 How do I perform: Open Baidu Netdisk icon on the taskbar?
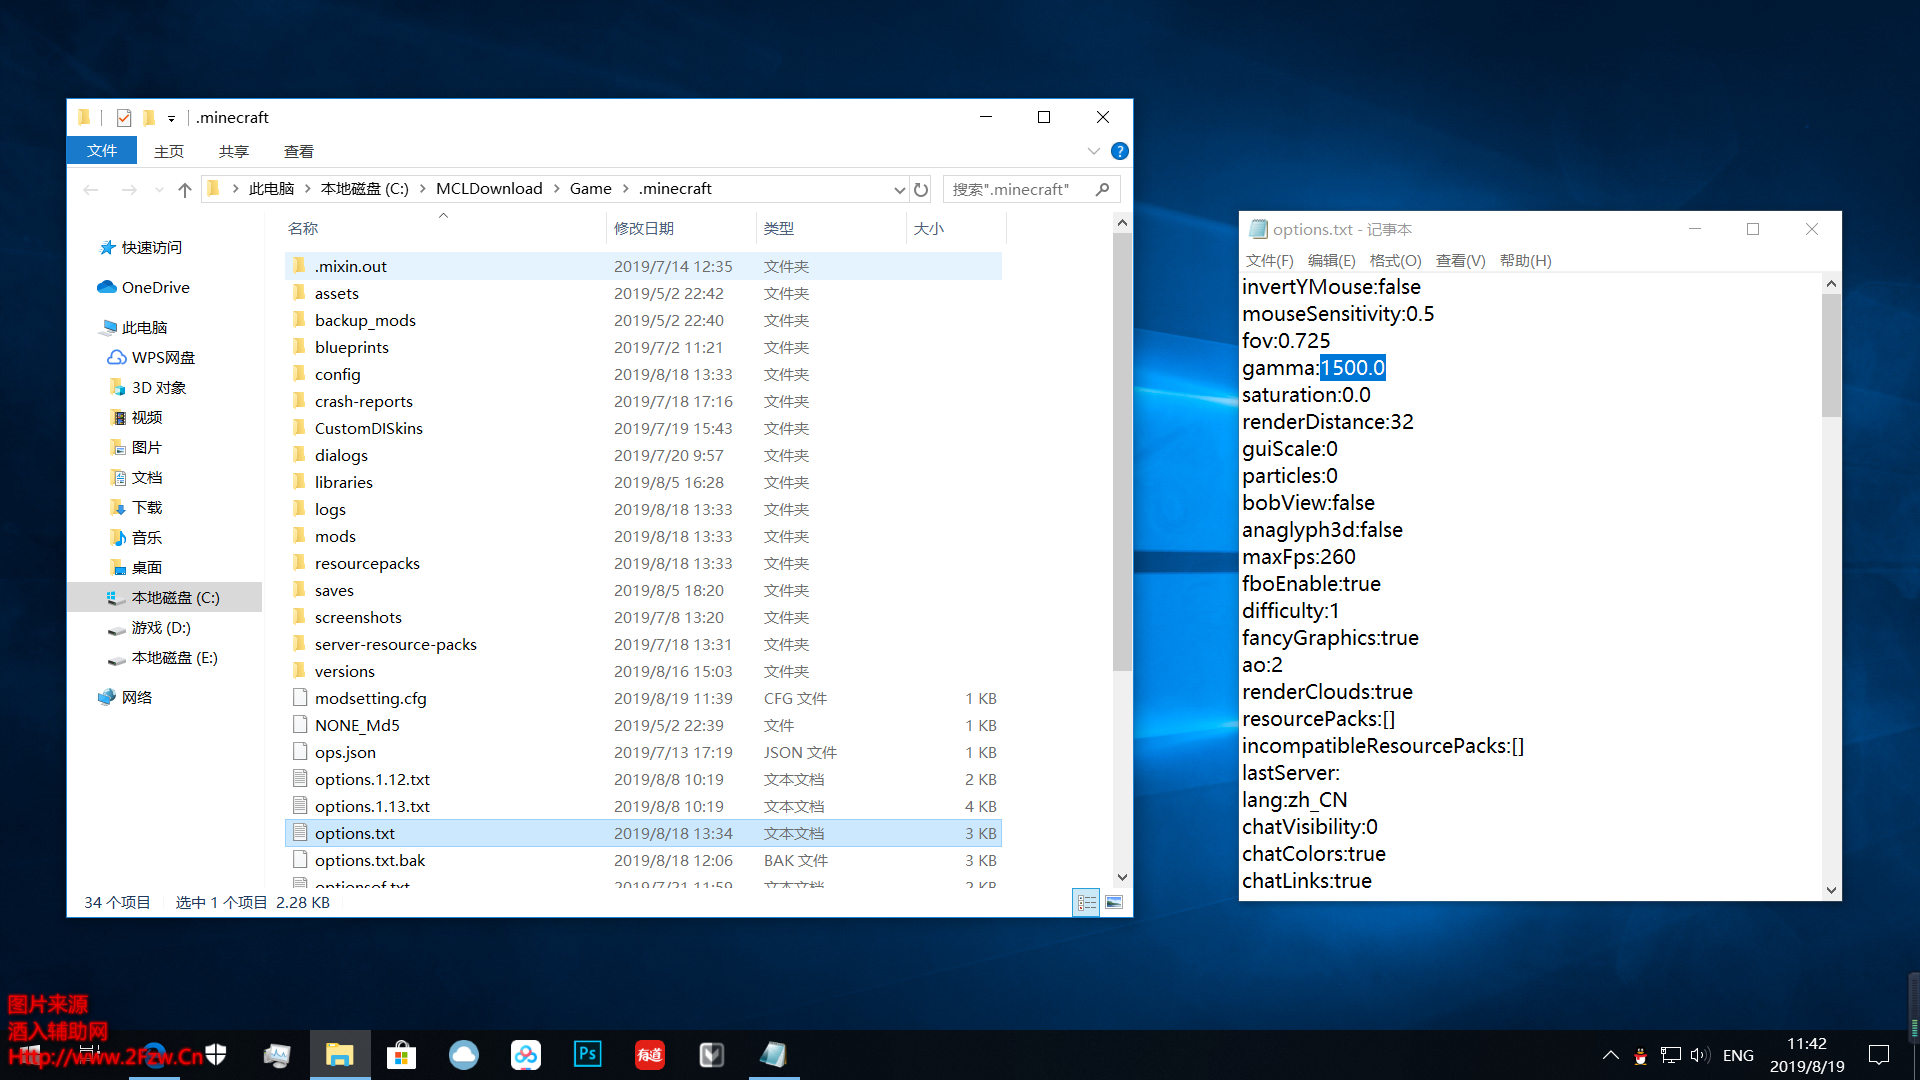(525, 1055)
